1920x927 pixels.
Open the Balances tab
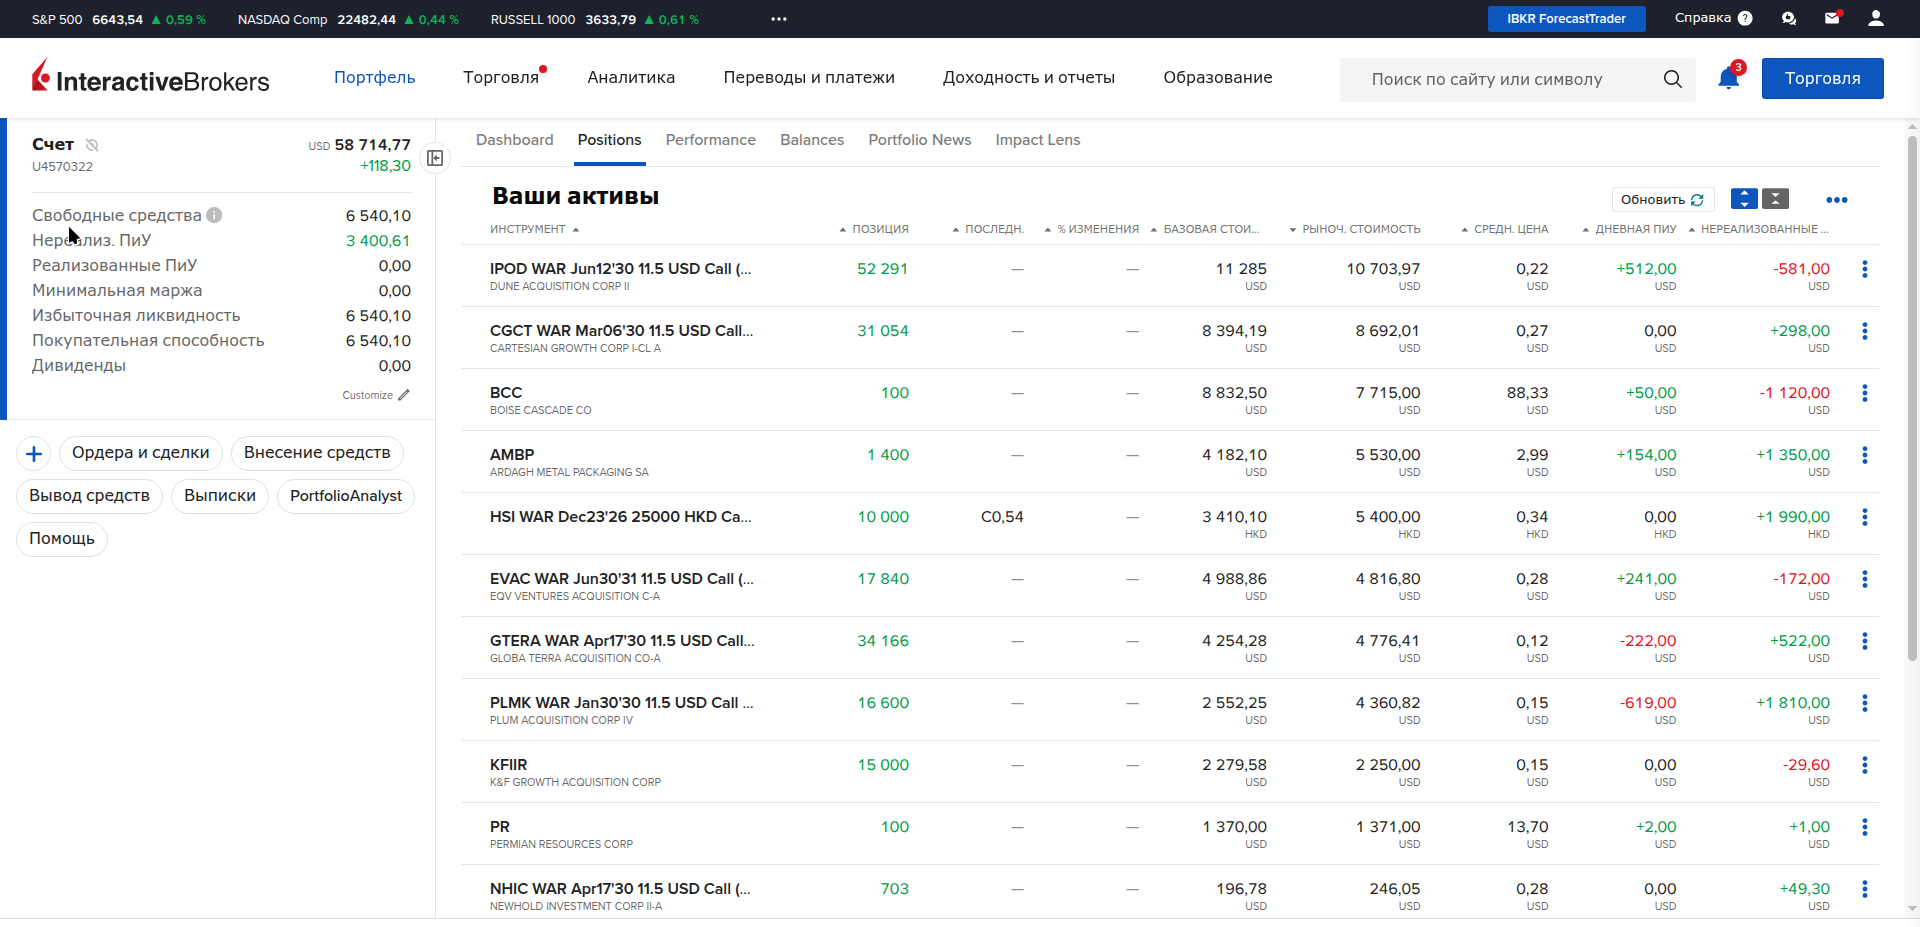812,140
